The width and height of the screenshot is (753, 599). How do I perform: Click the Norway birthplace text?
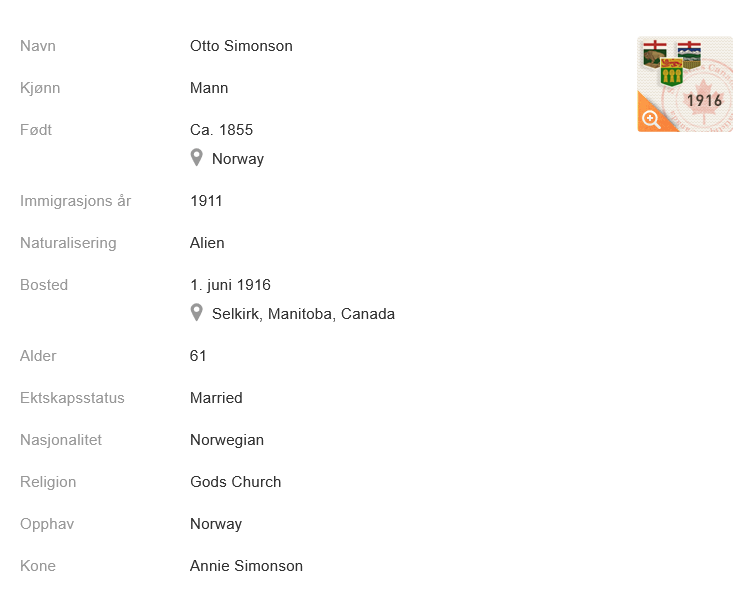pyautogui.click(x=238, y=159)
